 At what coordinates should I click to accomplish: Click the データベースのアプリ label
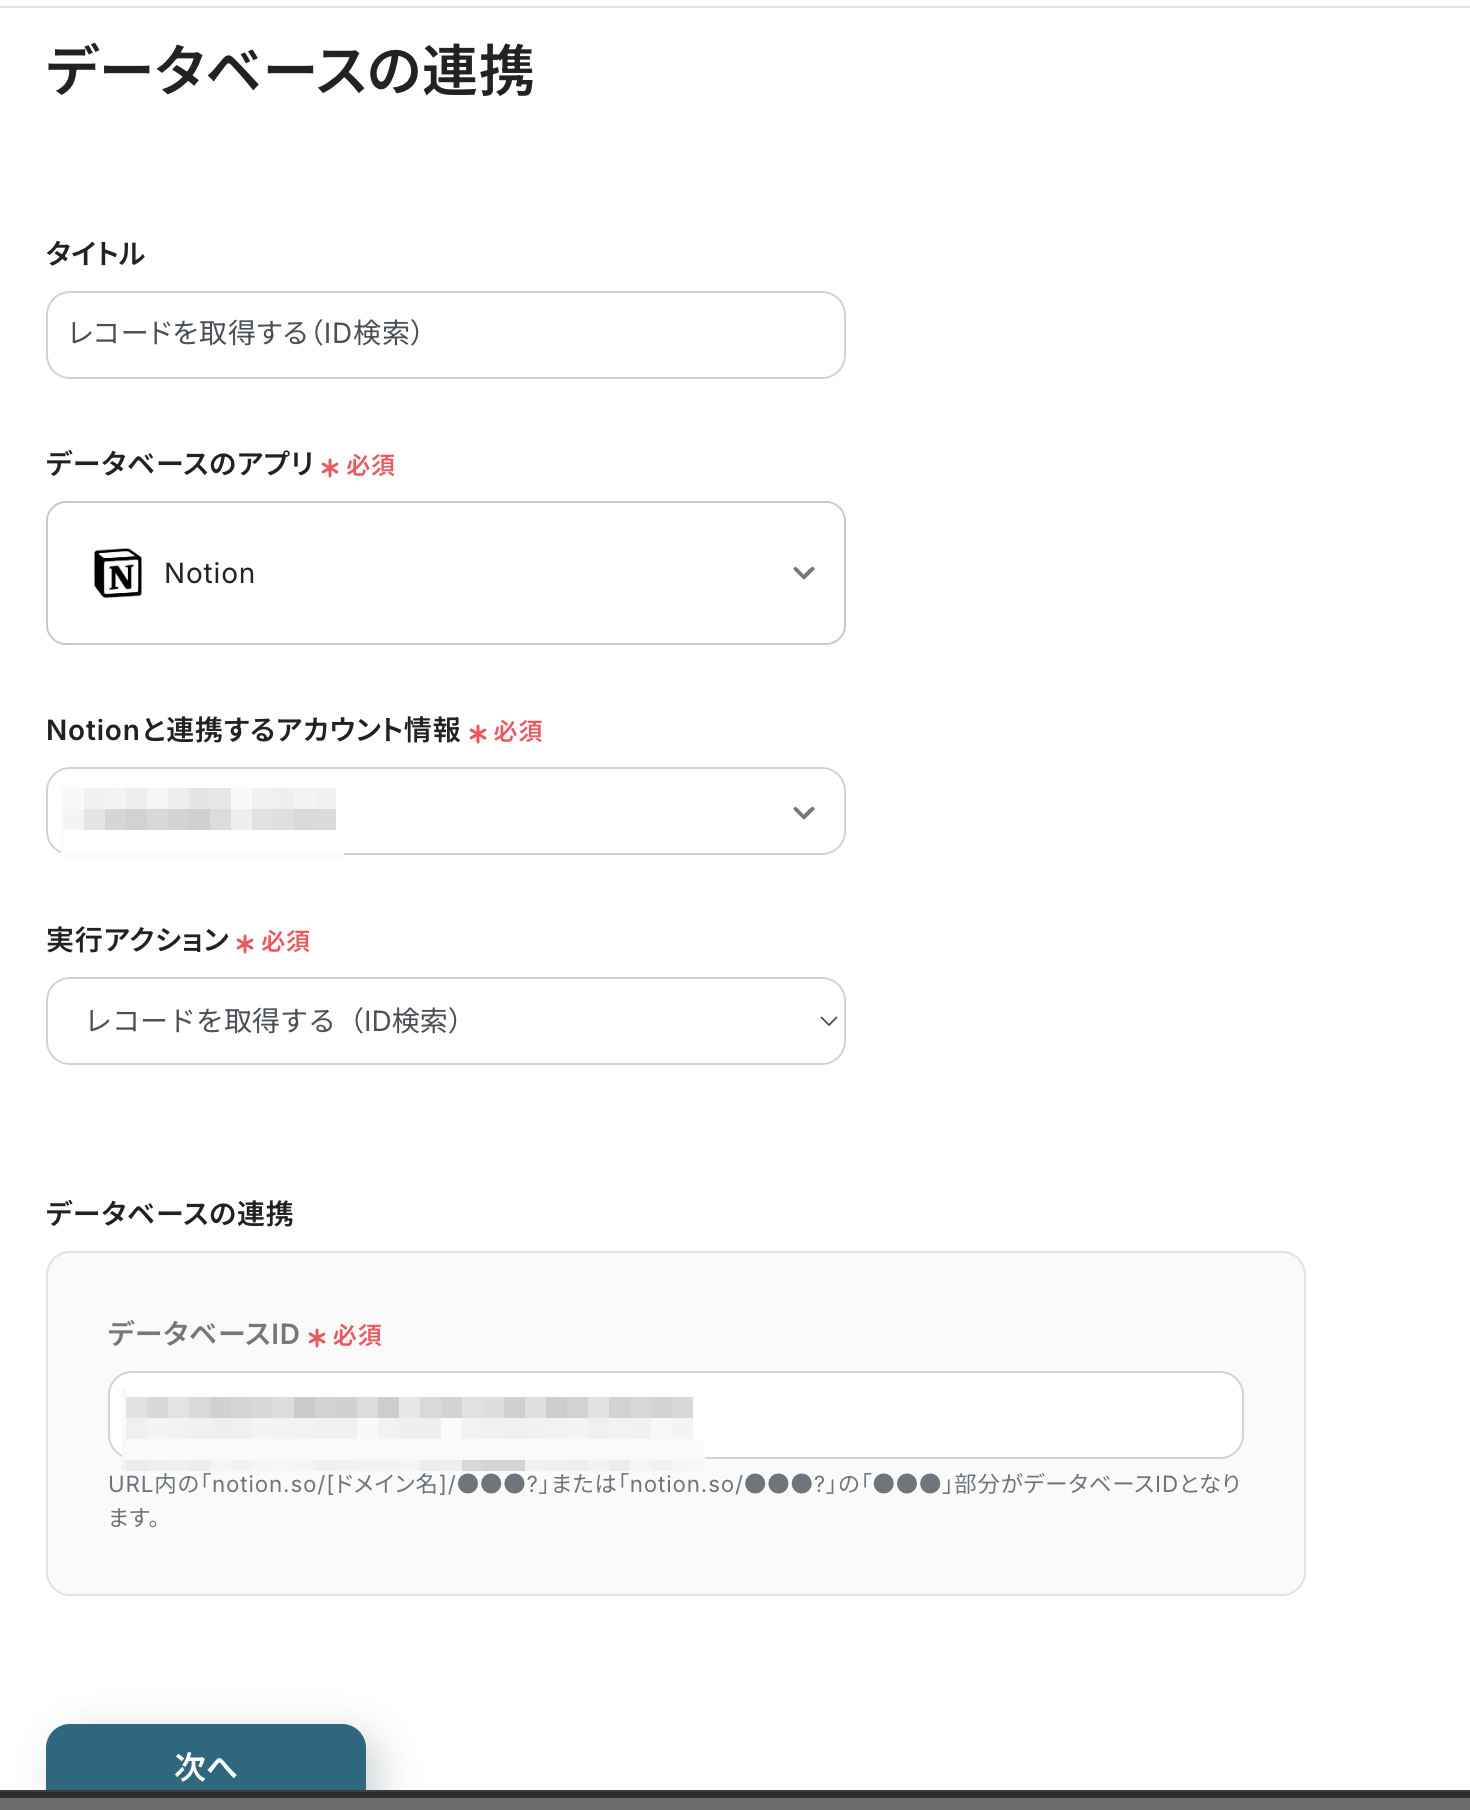[181, 463]
